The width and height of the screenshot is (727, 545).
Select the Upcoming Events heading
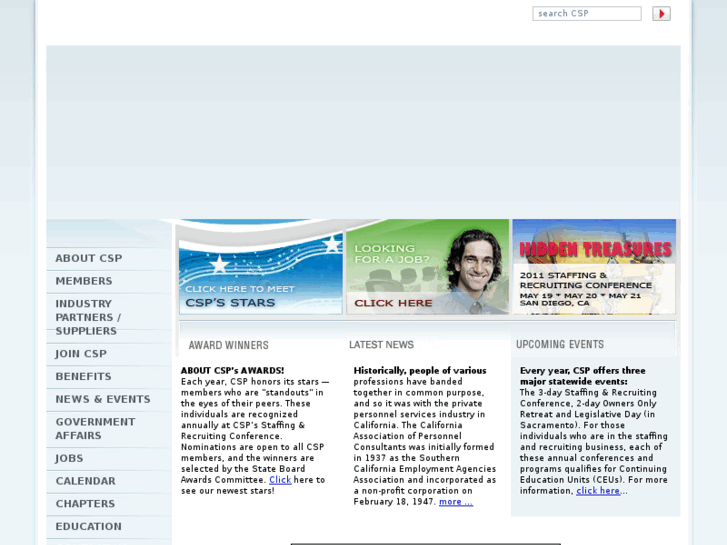[560, 344]
